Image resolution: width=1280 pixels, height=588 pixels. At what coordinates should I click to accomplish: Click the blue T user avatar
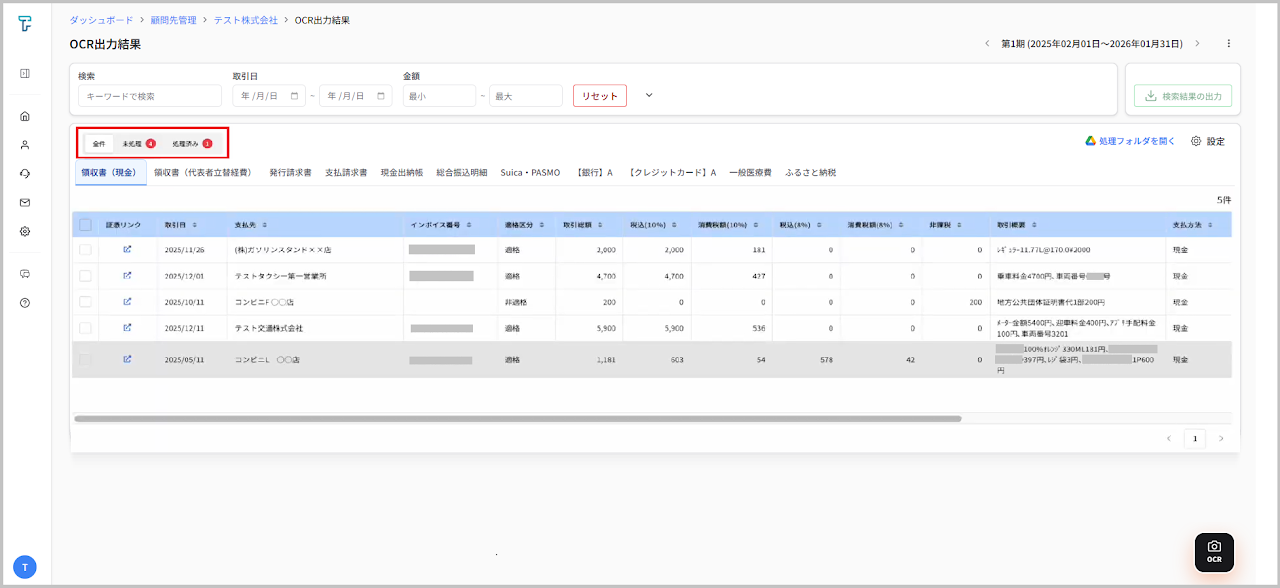tap(25, 567)
